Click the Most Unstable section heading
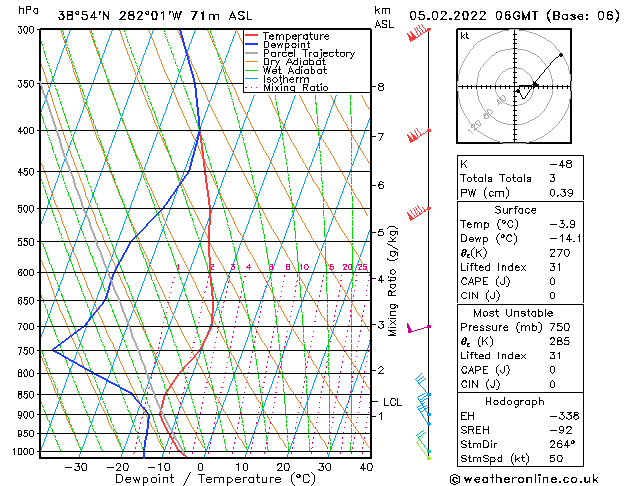629x486 pixels. 513,313
